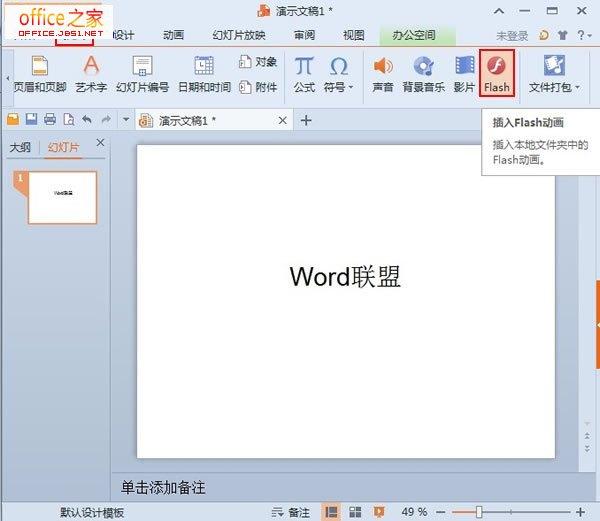
Task: Insert sound with 声音 icon
Action: coord(382,72)
